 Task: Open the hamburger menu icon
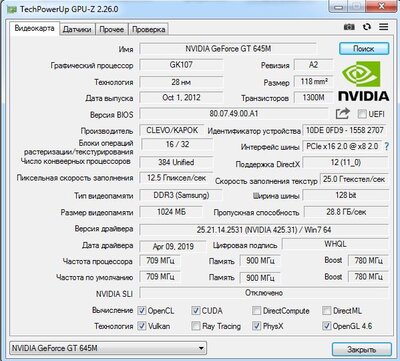pos(384,27)
